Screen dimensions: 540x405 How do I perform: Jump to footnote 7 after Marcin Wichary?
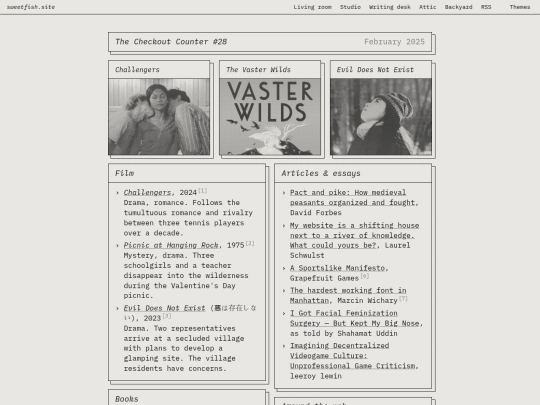coord(403,298)
